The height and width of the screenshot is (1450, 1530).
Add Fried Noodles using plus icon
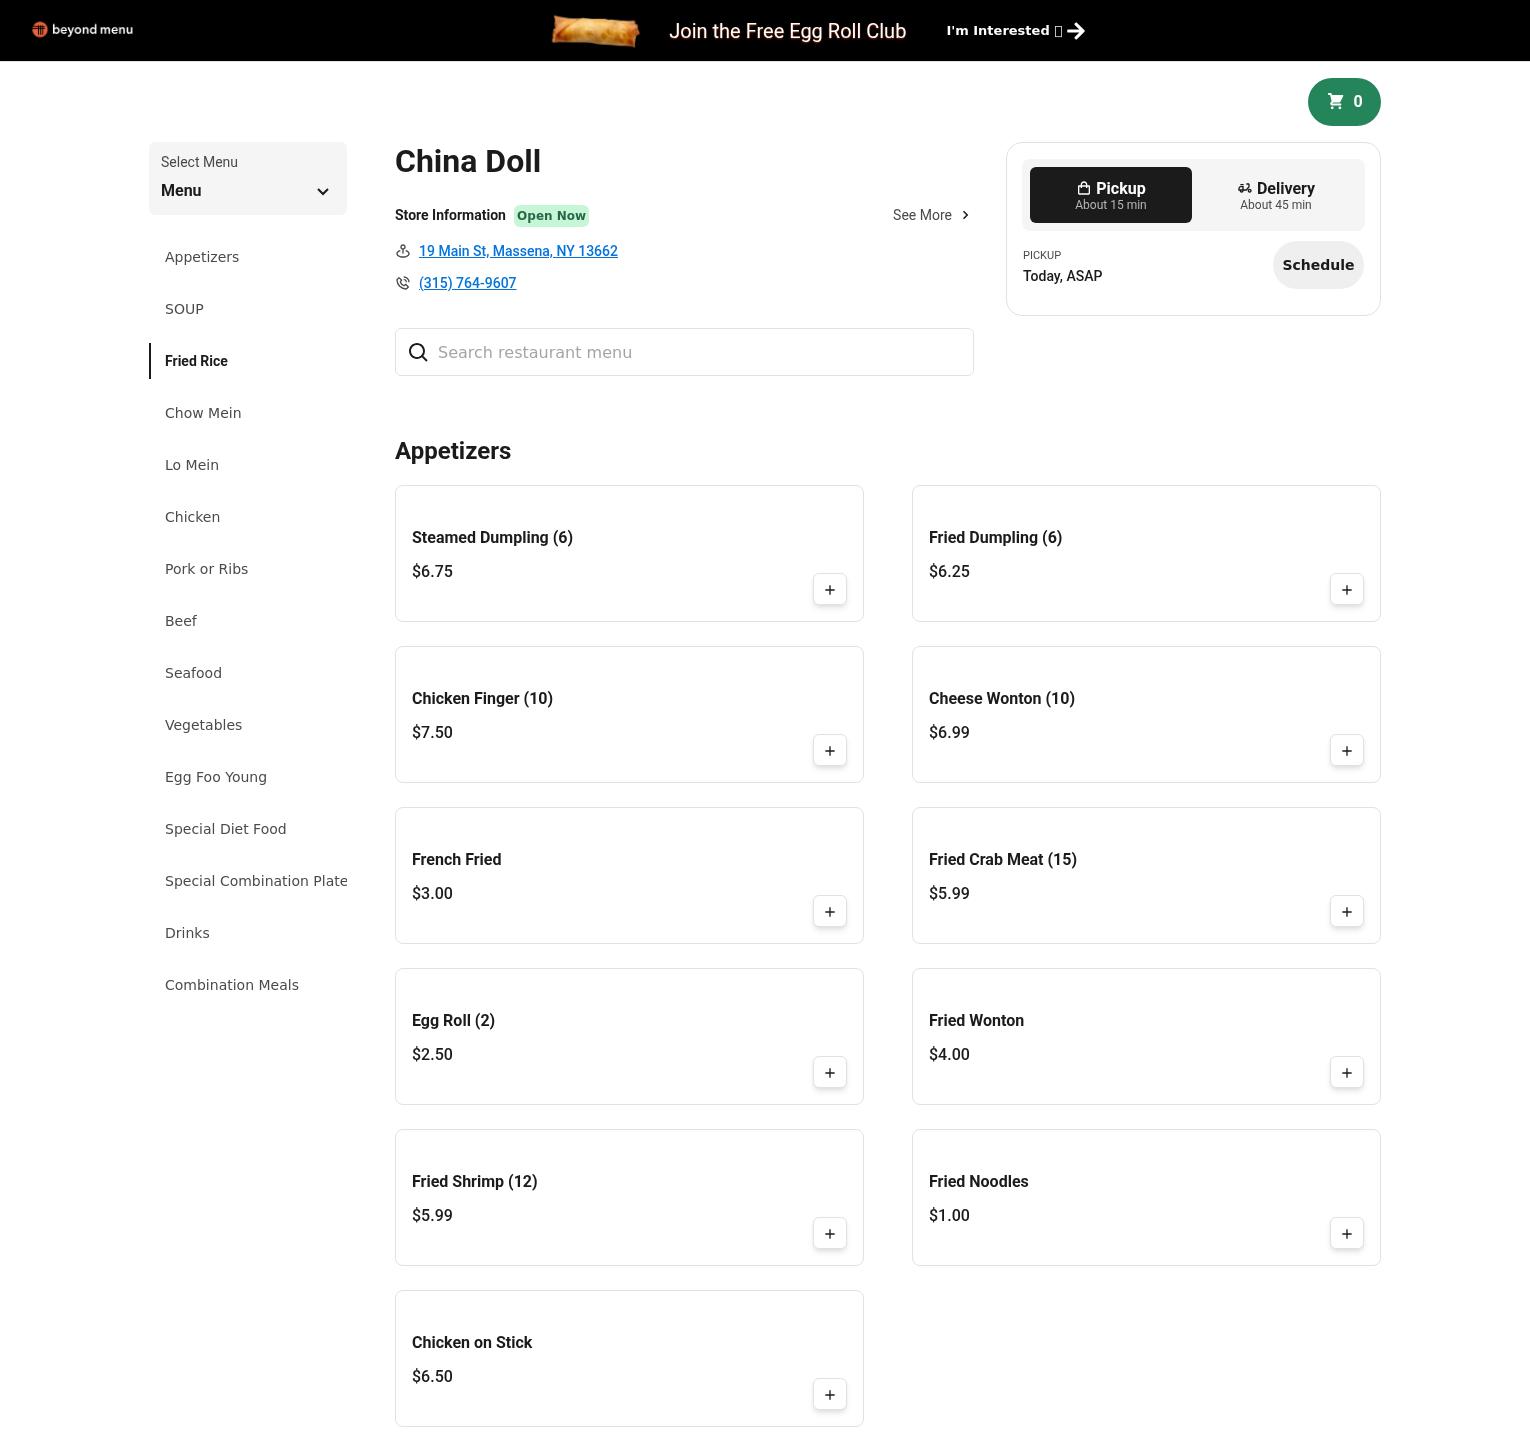click(x=1346, y=1234)
